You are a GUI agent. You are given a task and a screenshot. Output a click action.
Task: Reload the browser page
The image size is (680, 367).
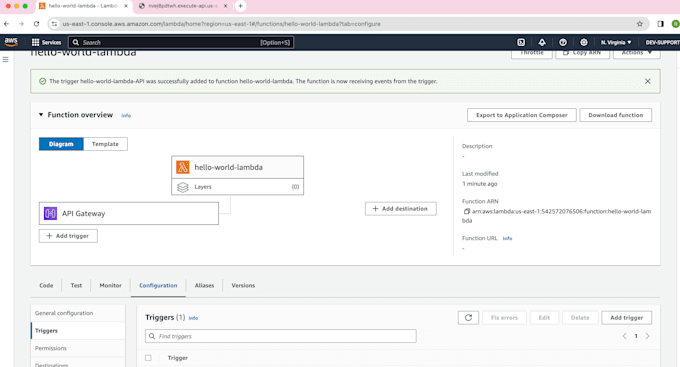[x=36, y=24]
